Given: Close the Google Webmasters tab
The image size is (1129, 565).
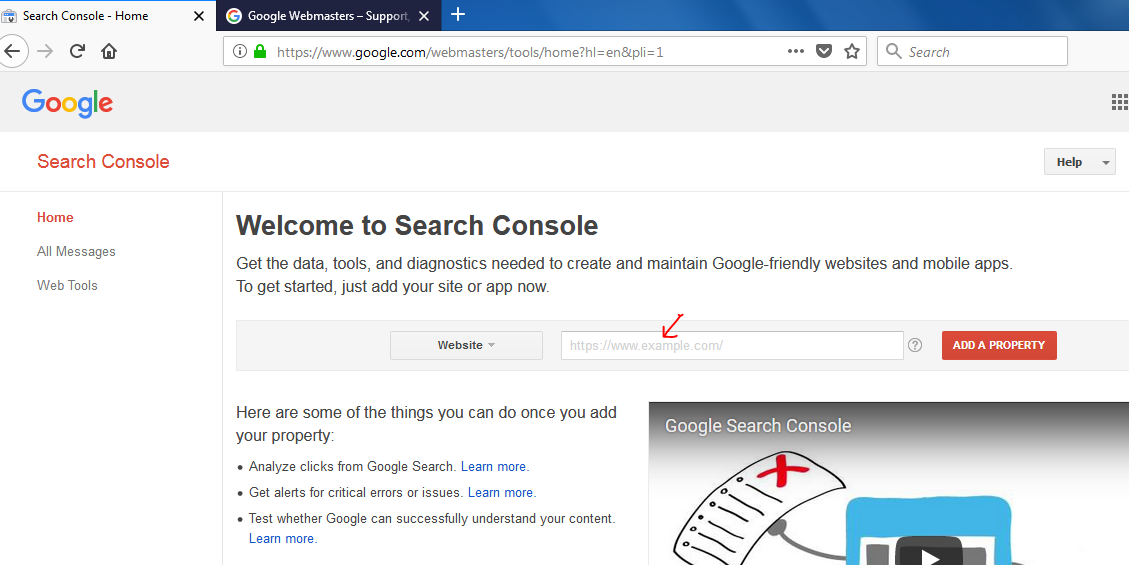Looking at the screenshot, I should [x=424, y=16].
